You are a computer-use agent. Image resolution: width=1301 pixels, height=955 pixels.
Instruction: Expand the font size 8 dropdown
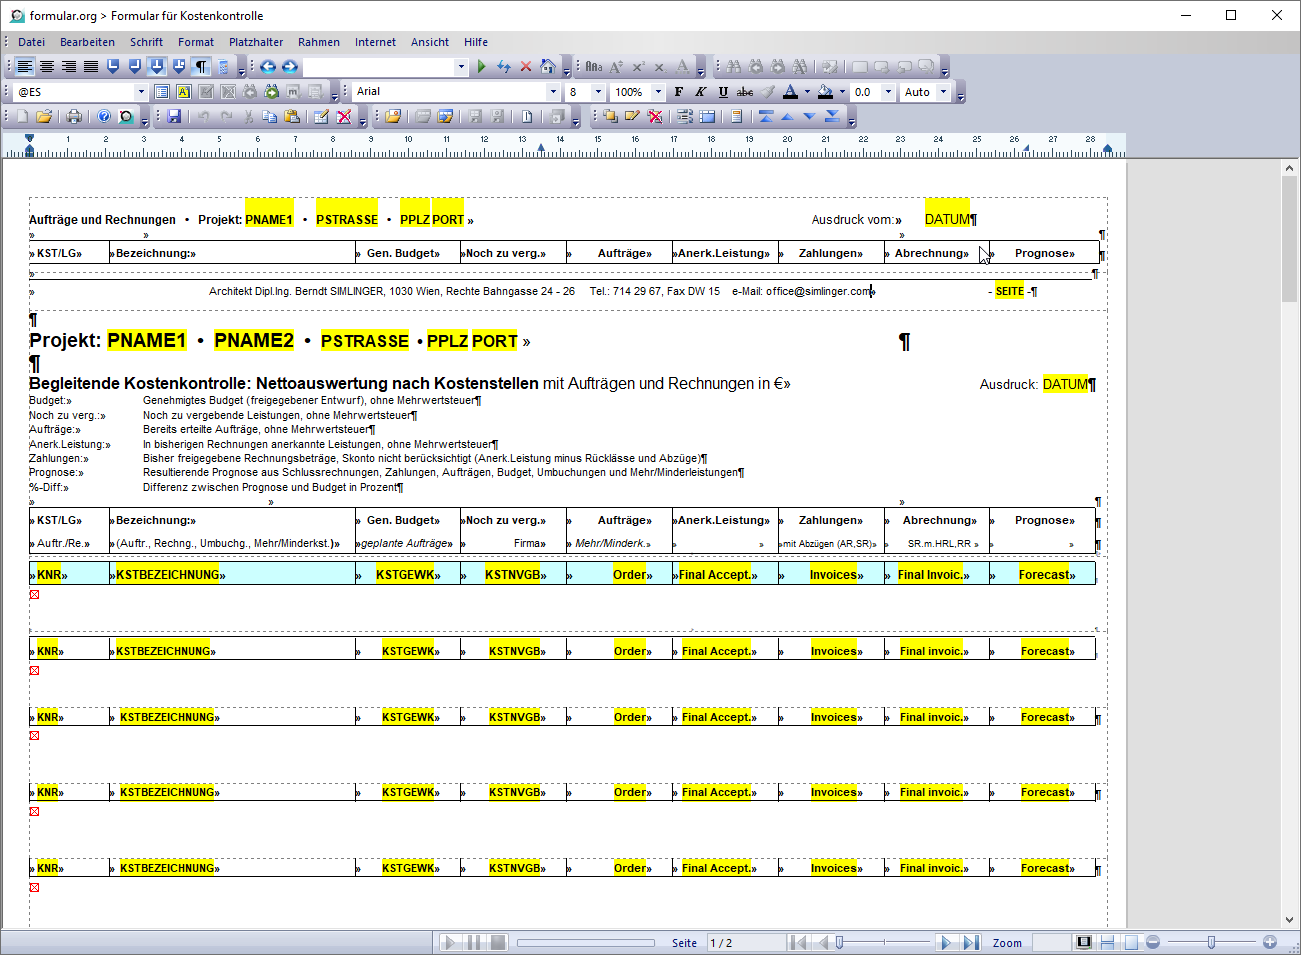coord(598,92)
